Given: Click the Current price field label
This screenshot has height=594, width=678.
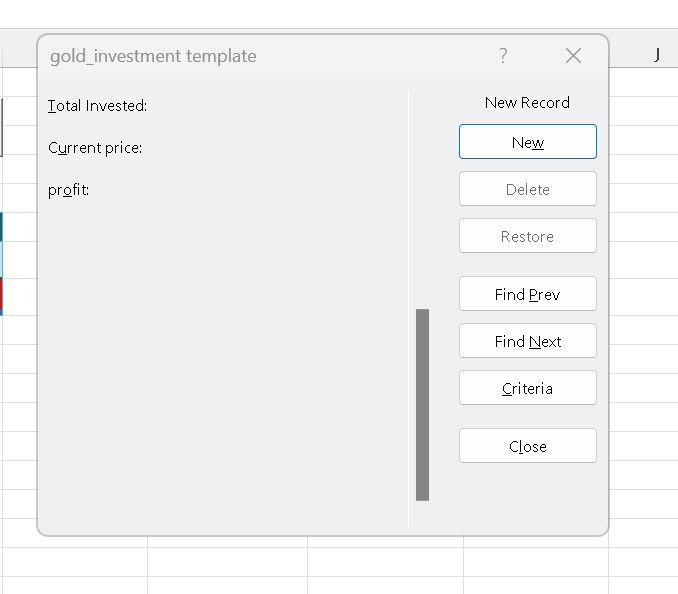Looking at the screenshot, I should [x=95, y=148].
